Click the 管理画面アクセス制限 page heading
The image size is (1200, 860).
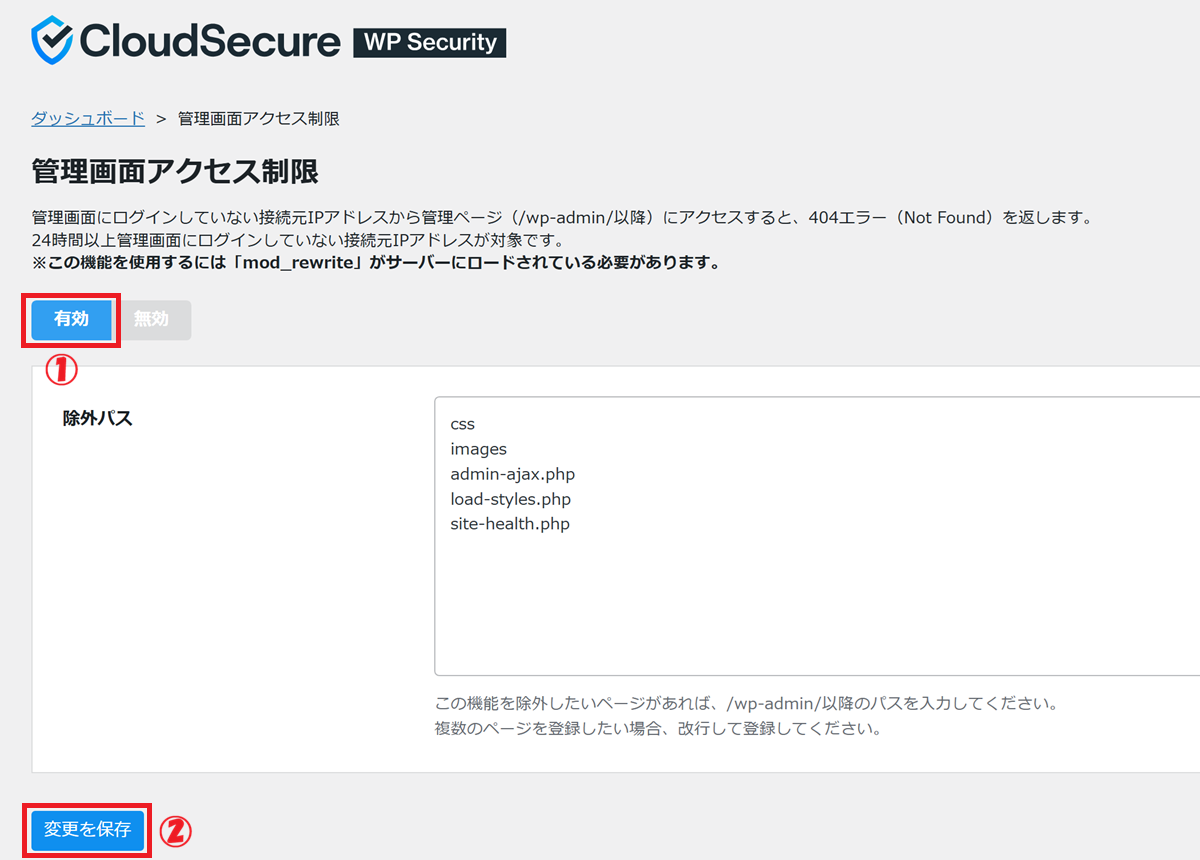click(175, 171)
